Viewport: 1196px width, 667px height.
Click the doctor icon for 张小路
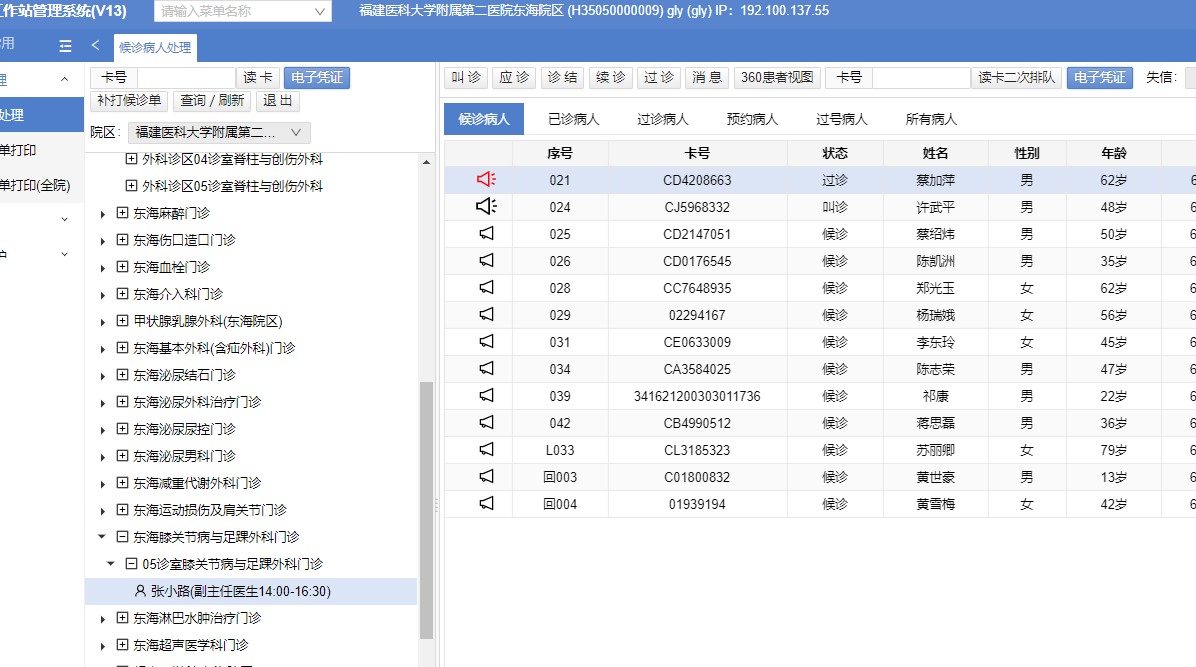click(140, 591)
